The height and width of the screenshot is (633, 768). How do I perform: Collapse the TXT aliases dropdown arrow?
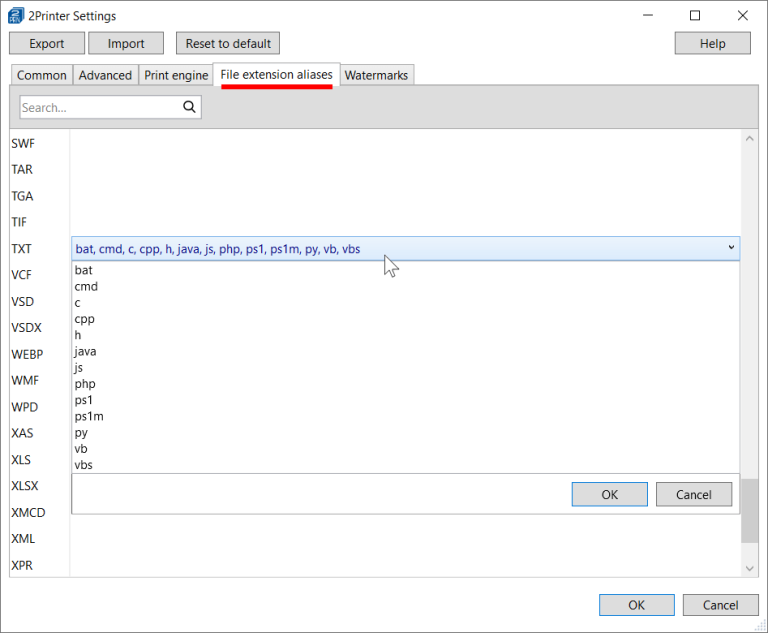coord(732,248)
